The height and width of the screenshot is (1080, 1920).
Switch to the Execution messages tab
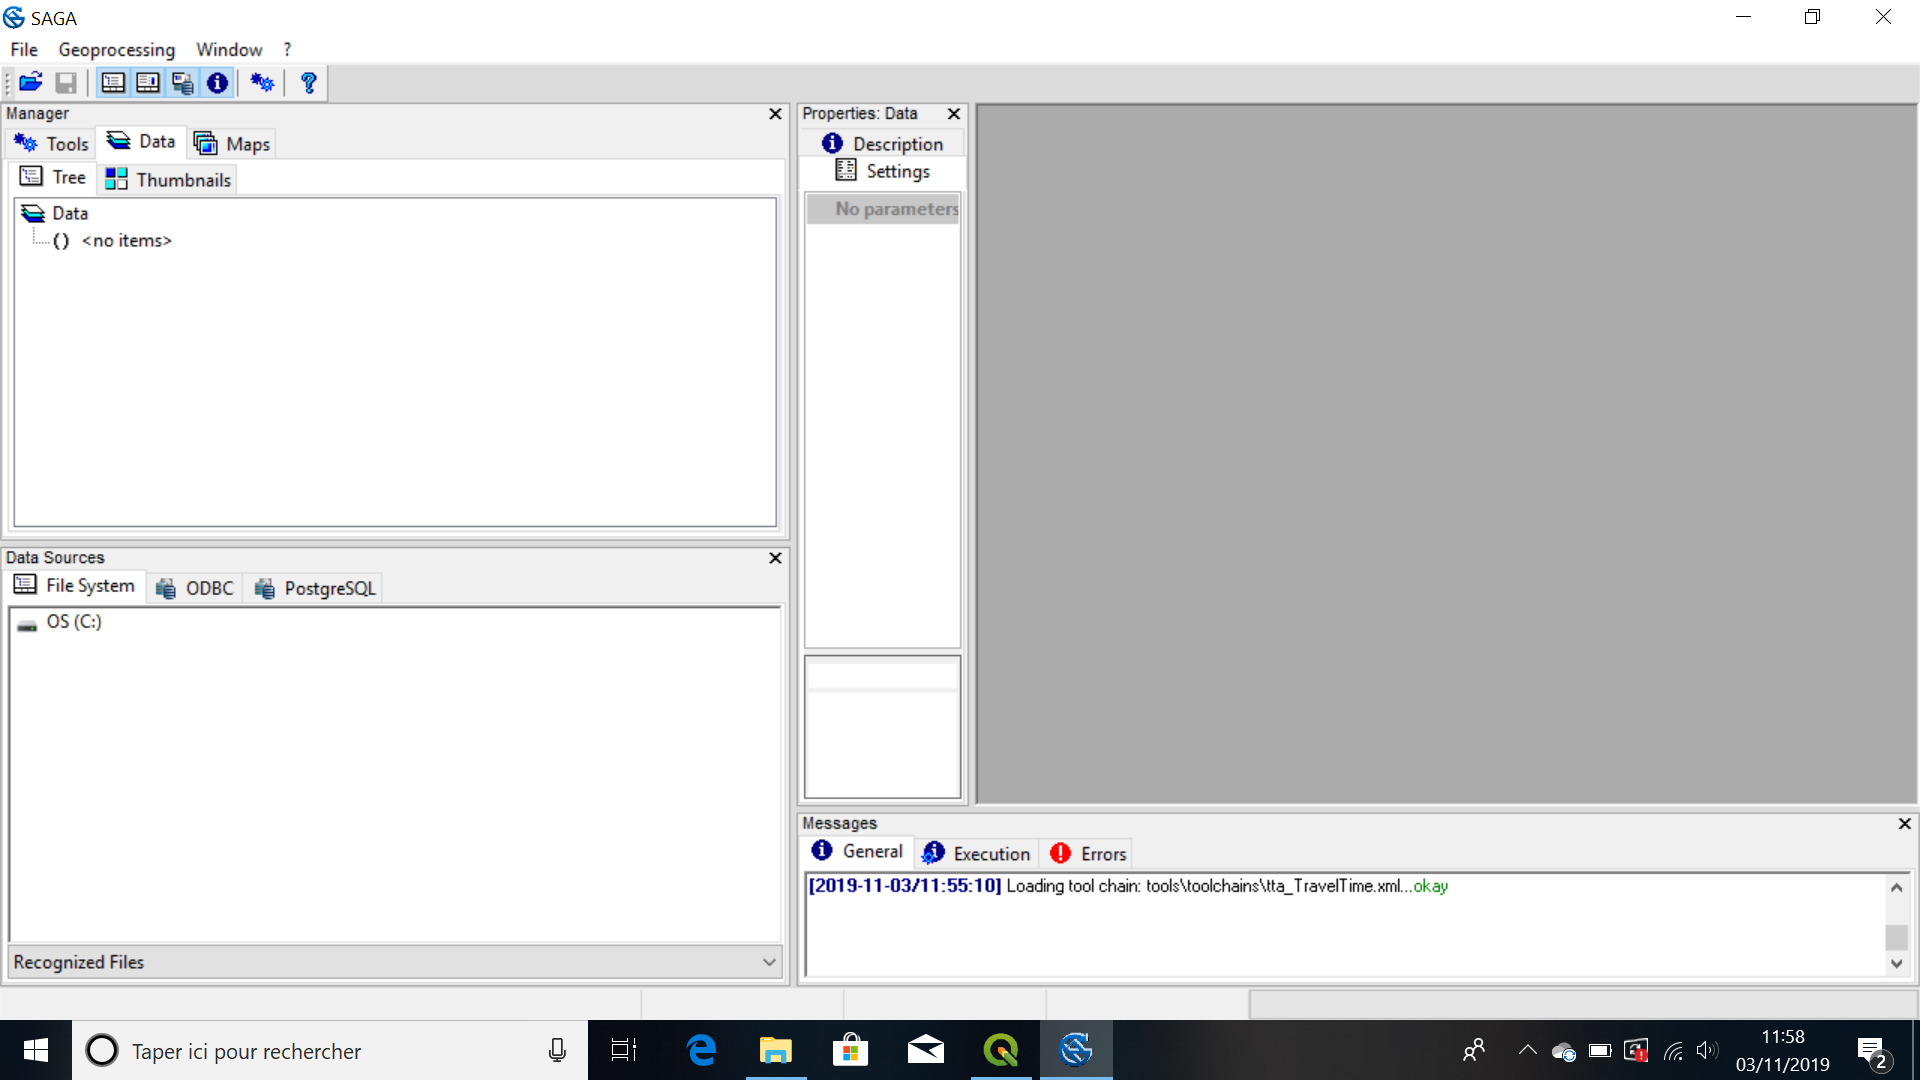click(976, 854)
